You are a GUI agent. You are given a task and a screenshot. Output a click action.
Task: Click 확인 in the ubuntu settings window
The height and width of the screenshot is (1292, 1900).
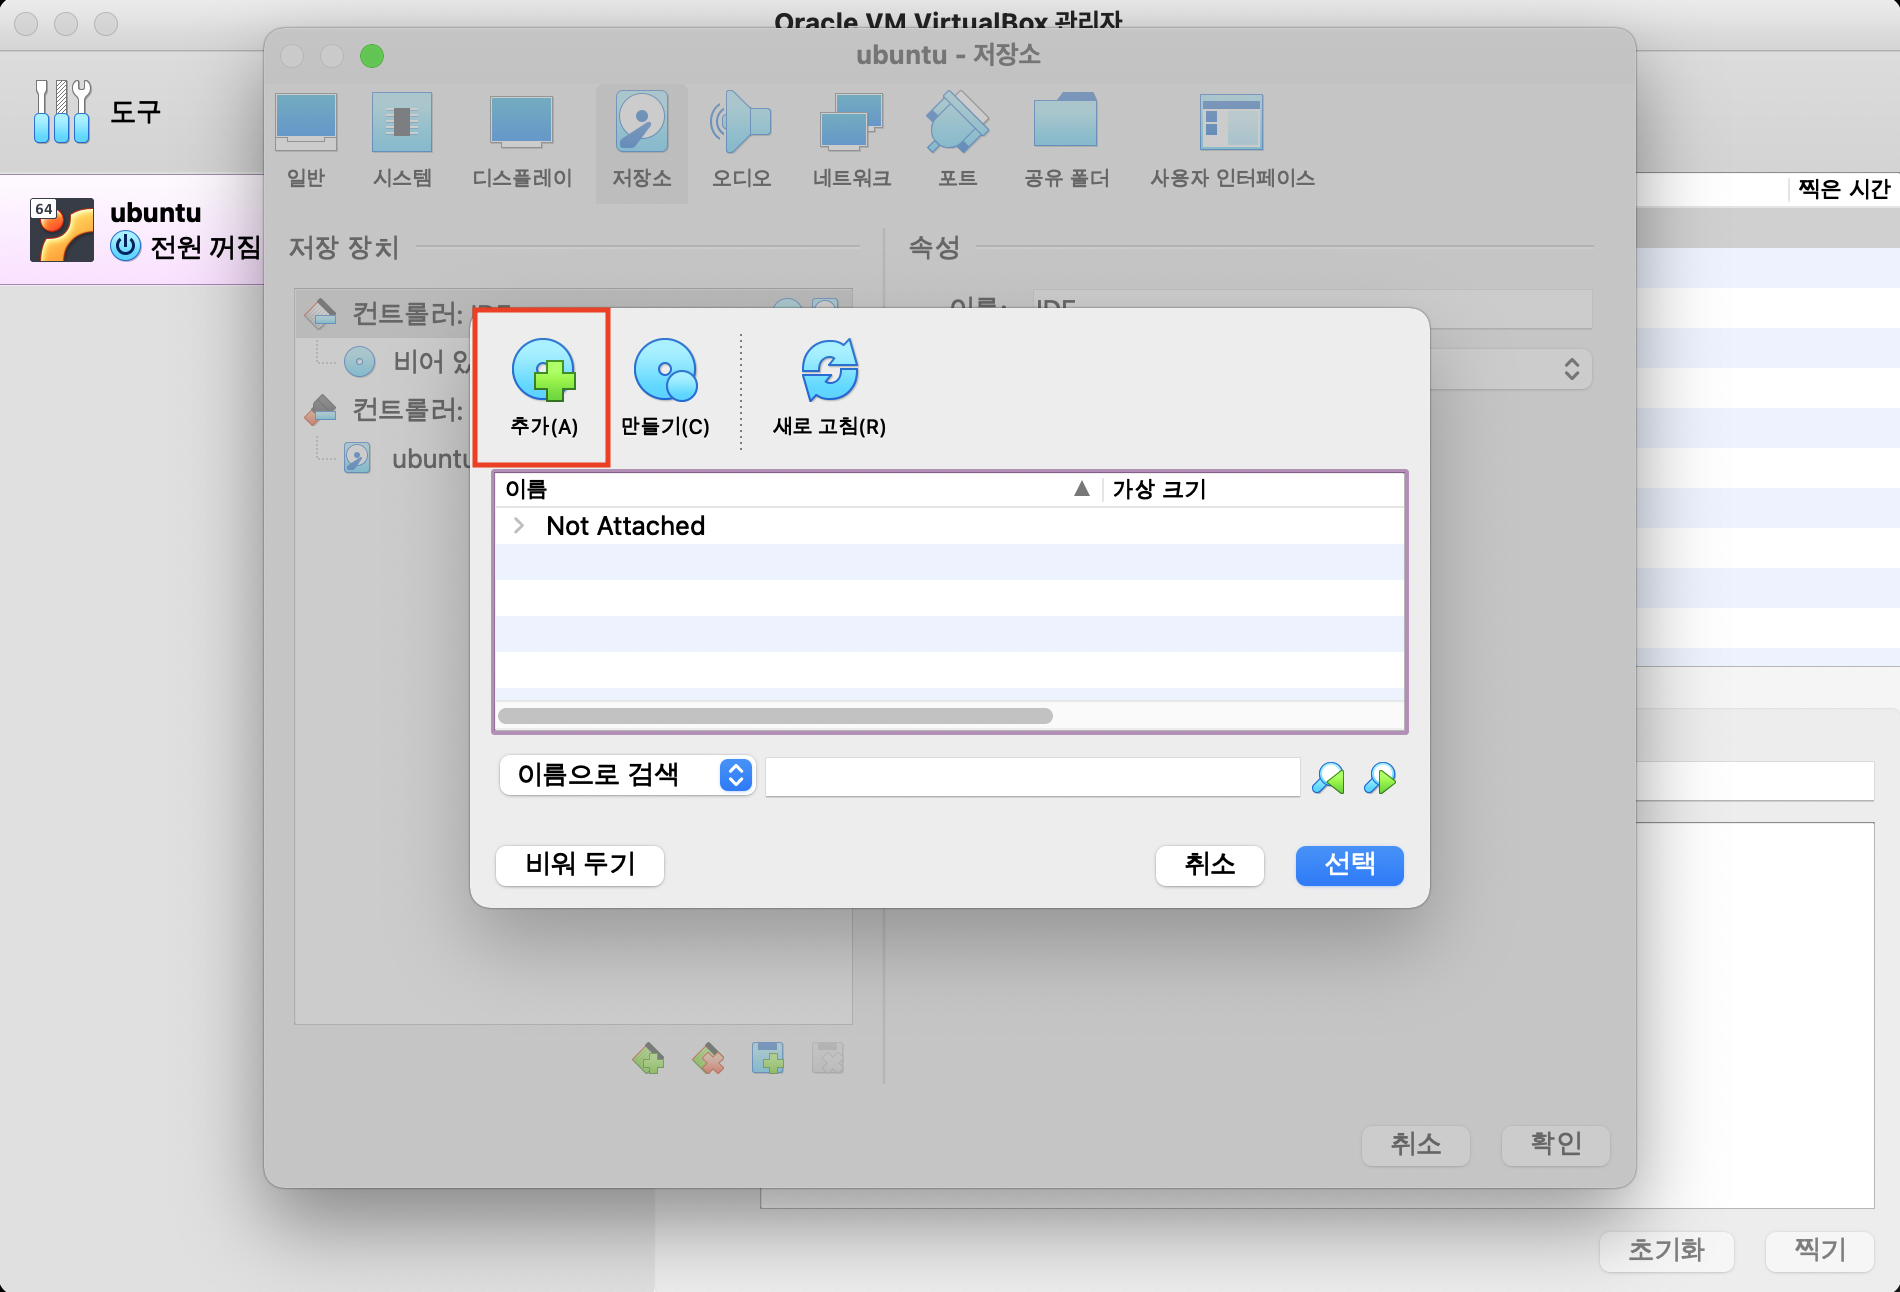tap(1556, 1145)
